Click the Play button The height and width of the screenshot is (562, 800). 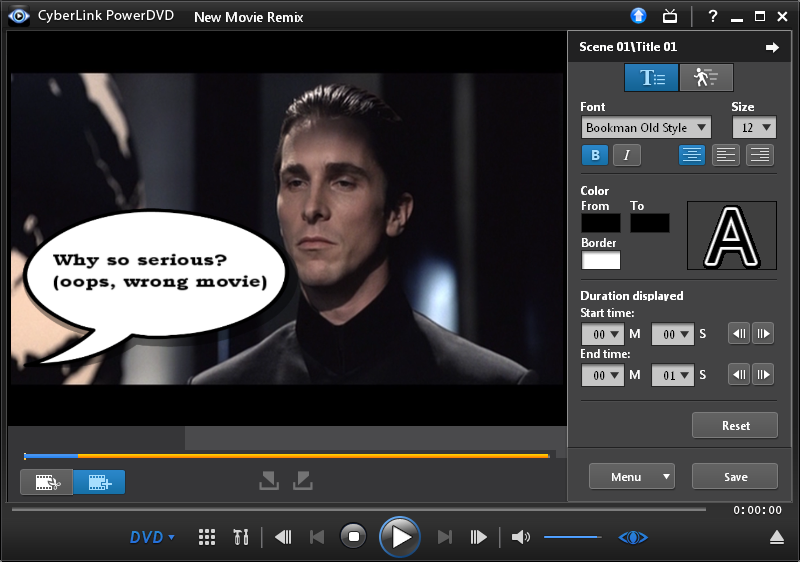tap(401, 537)
